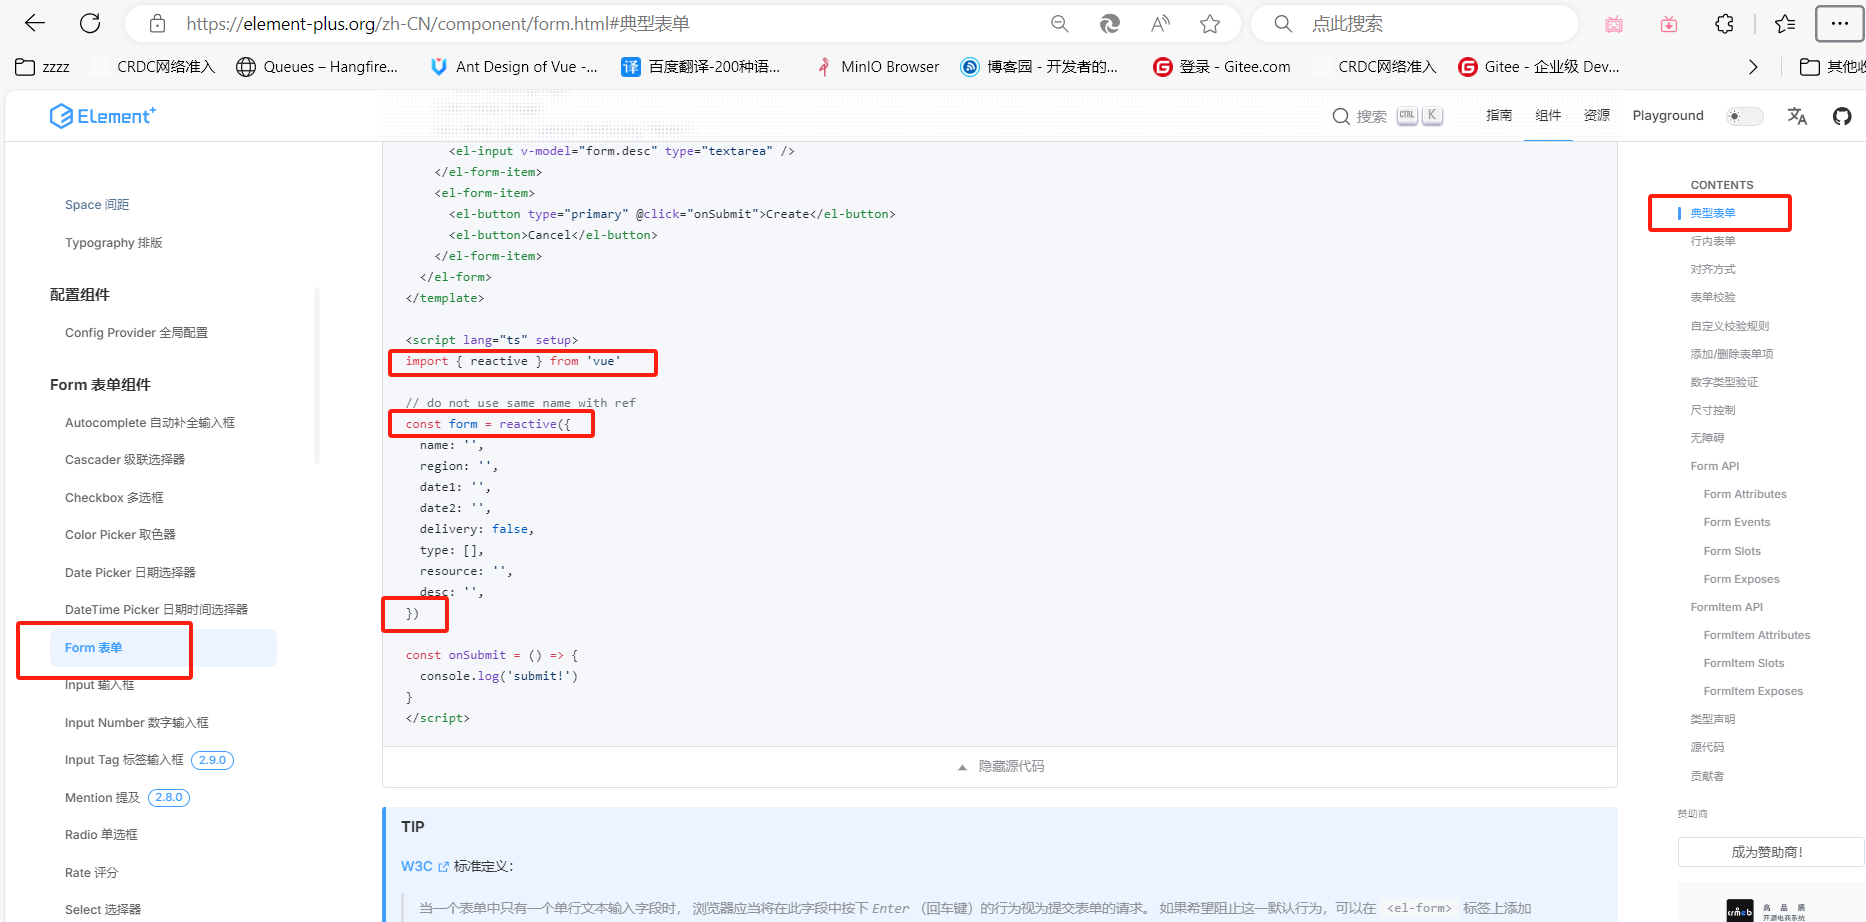Open the 组件 nav item
Screen dimensions: 1866x922
(1548, 116)
